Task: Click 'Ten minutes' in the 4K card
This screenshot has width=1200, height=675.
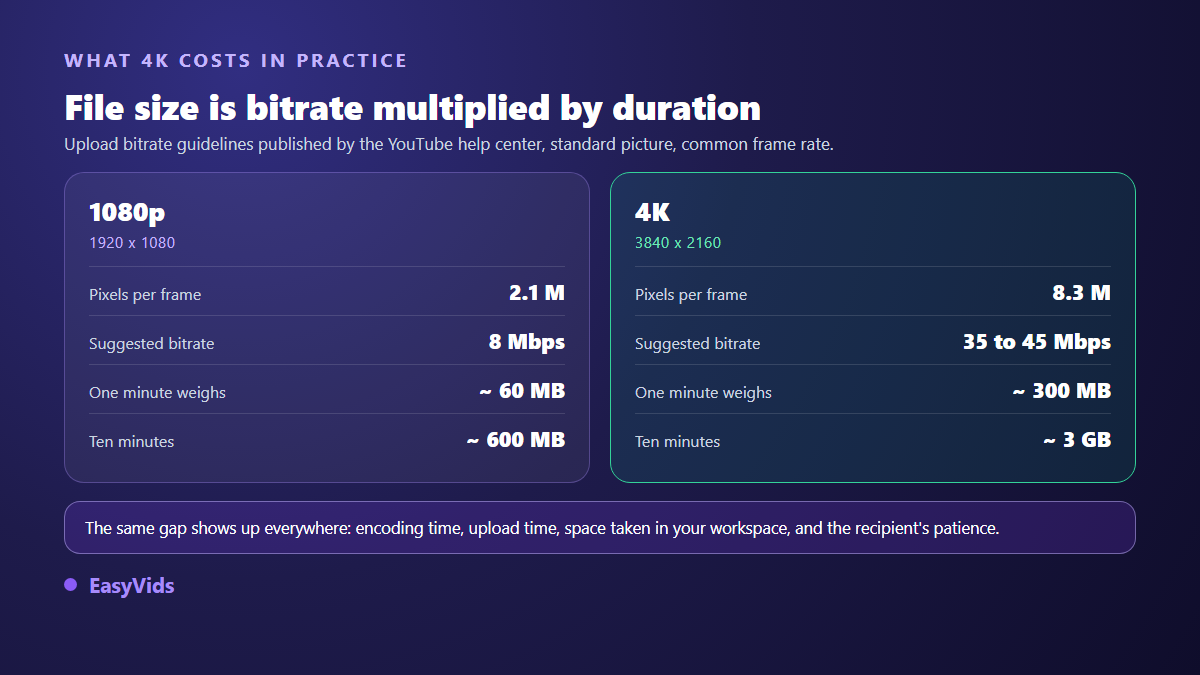Action: coord(678,442)
